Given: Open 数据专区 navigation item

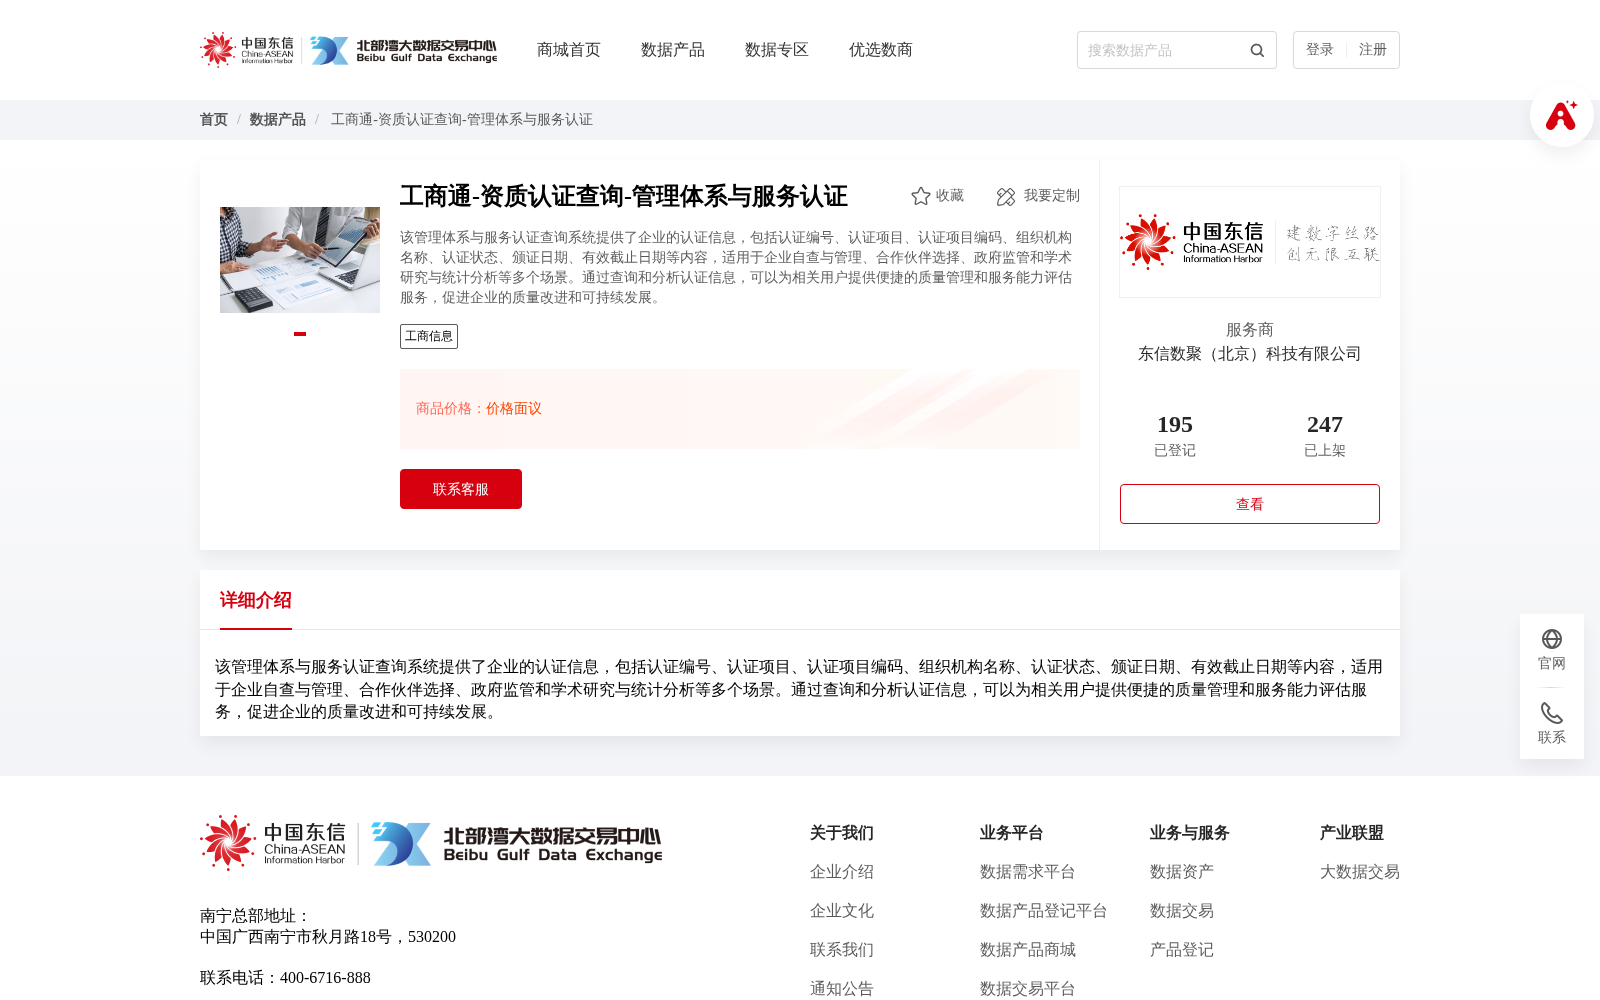Looking at the screenshot, I should tap(777, 50).
